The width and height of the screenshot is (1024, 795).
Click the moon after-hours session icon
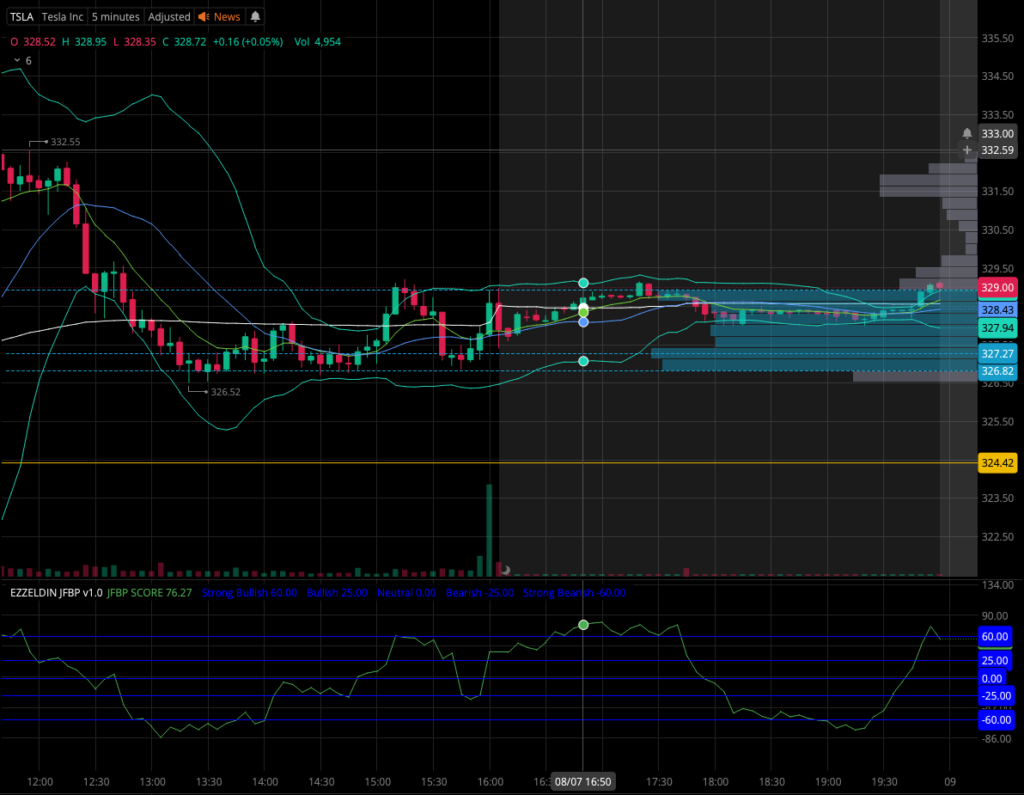pyautogui.click(x=505, y=570)
